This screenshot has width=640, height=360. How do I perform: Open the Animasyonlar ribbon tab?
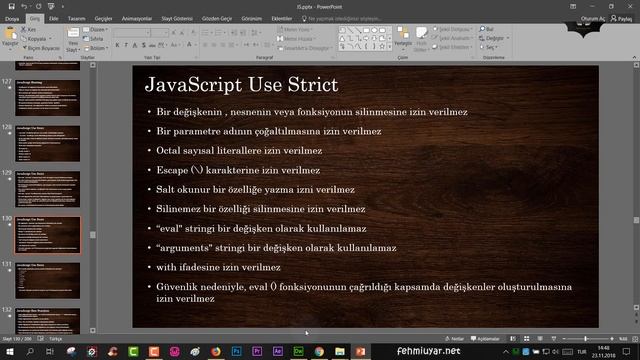(137, 19)
